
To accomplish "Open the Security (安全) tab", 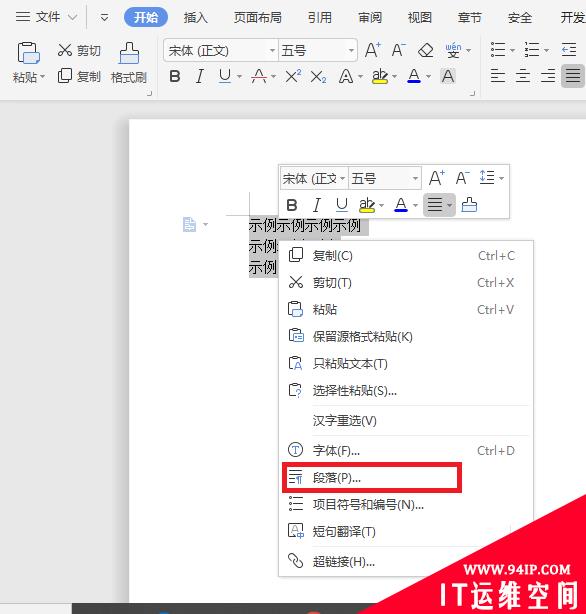I will click(519, 17).
